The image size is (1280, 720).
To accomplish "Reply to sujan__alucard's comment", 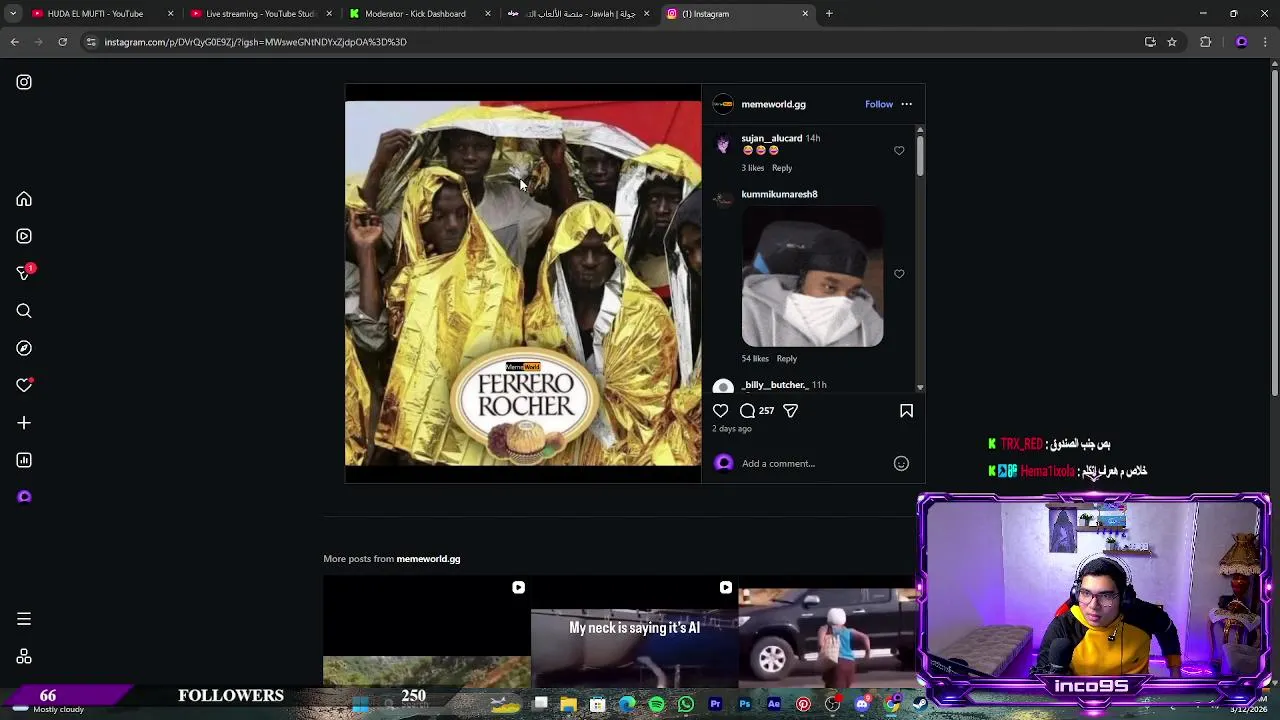I will (782, 168).
